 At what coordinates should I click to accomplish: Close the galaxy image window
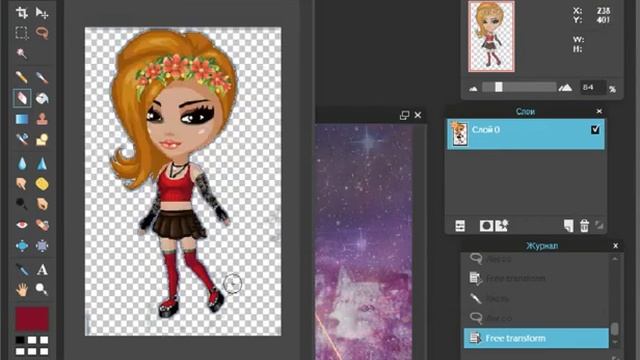tap(418, 116)
